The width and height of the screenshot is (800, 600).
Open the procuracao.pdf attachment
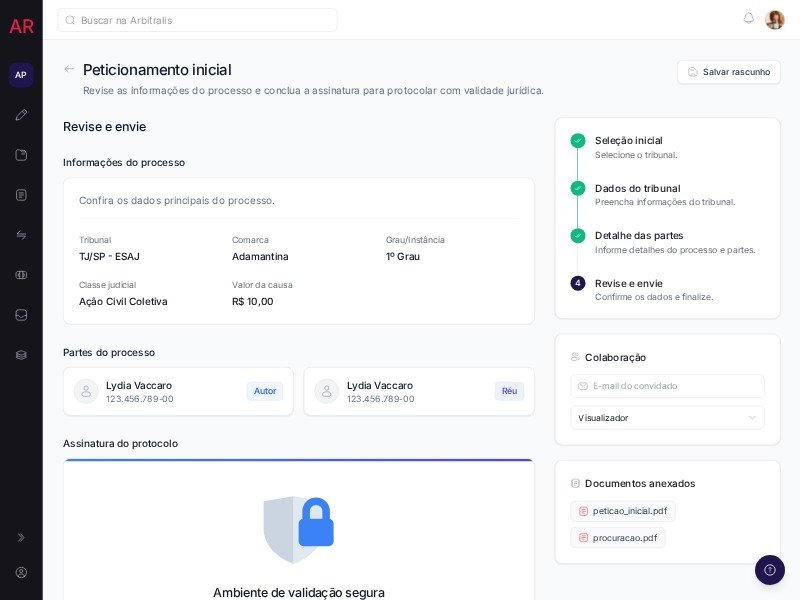618,538
